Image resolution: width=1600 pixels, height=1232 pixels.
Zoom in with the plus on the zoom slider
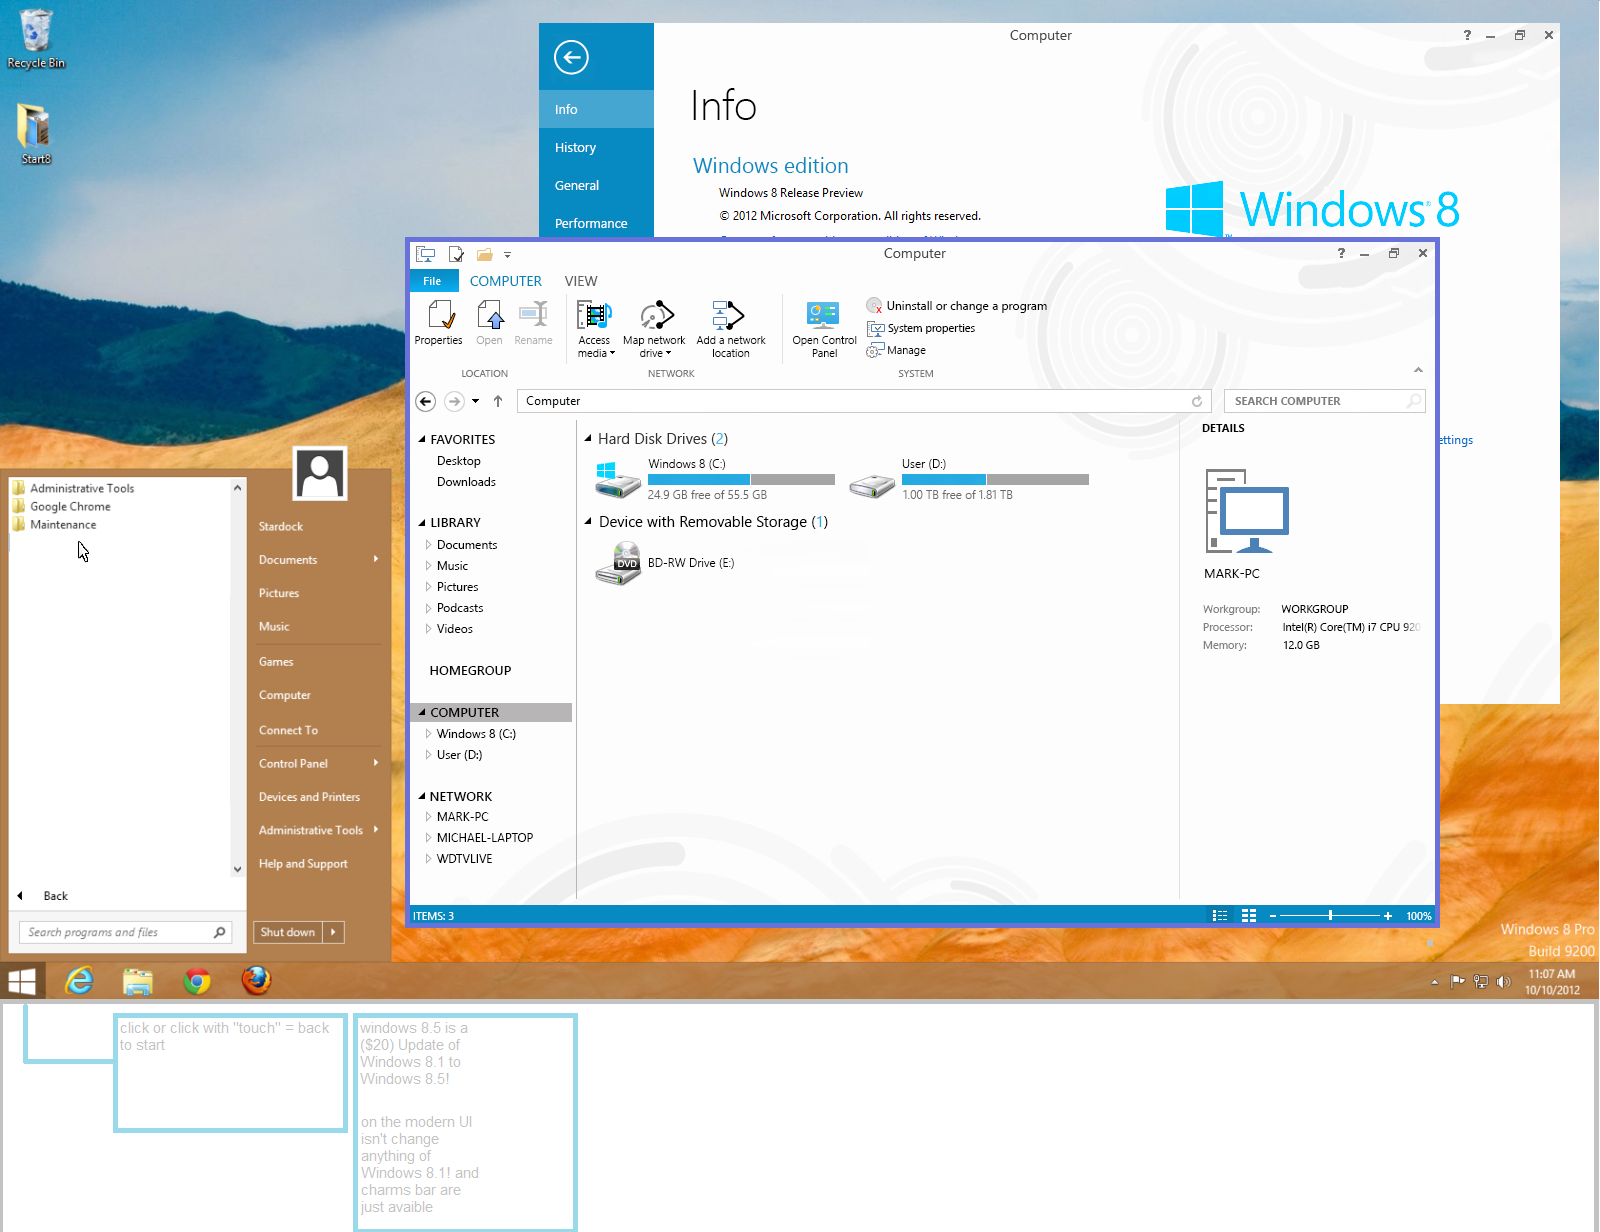click(x=1388, y=915)
